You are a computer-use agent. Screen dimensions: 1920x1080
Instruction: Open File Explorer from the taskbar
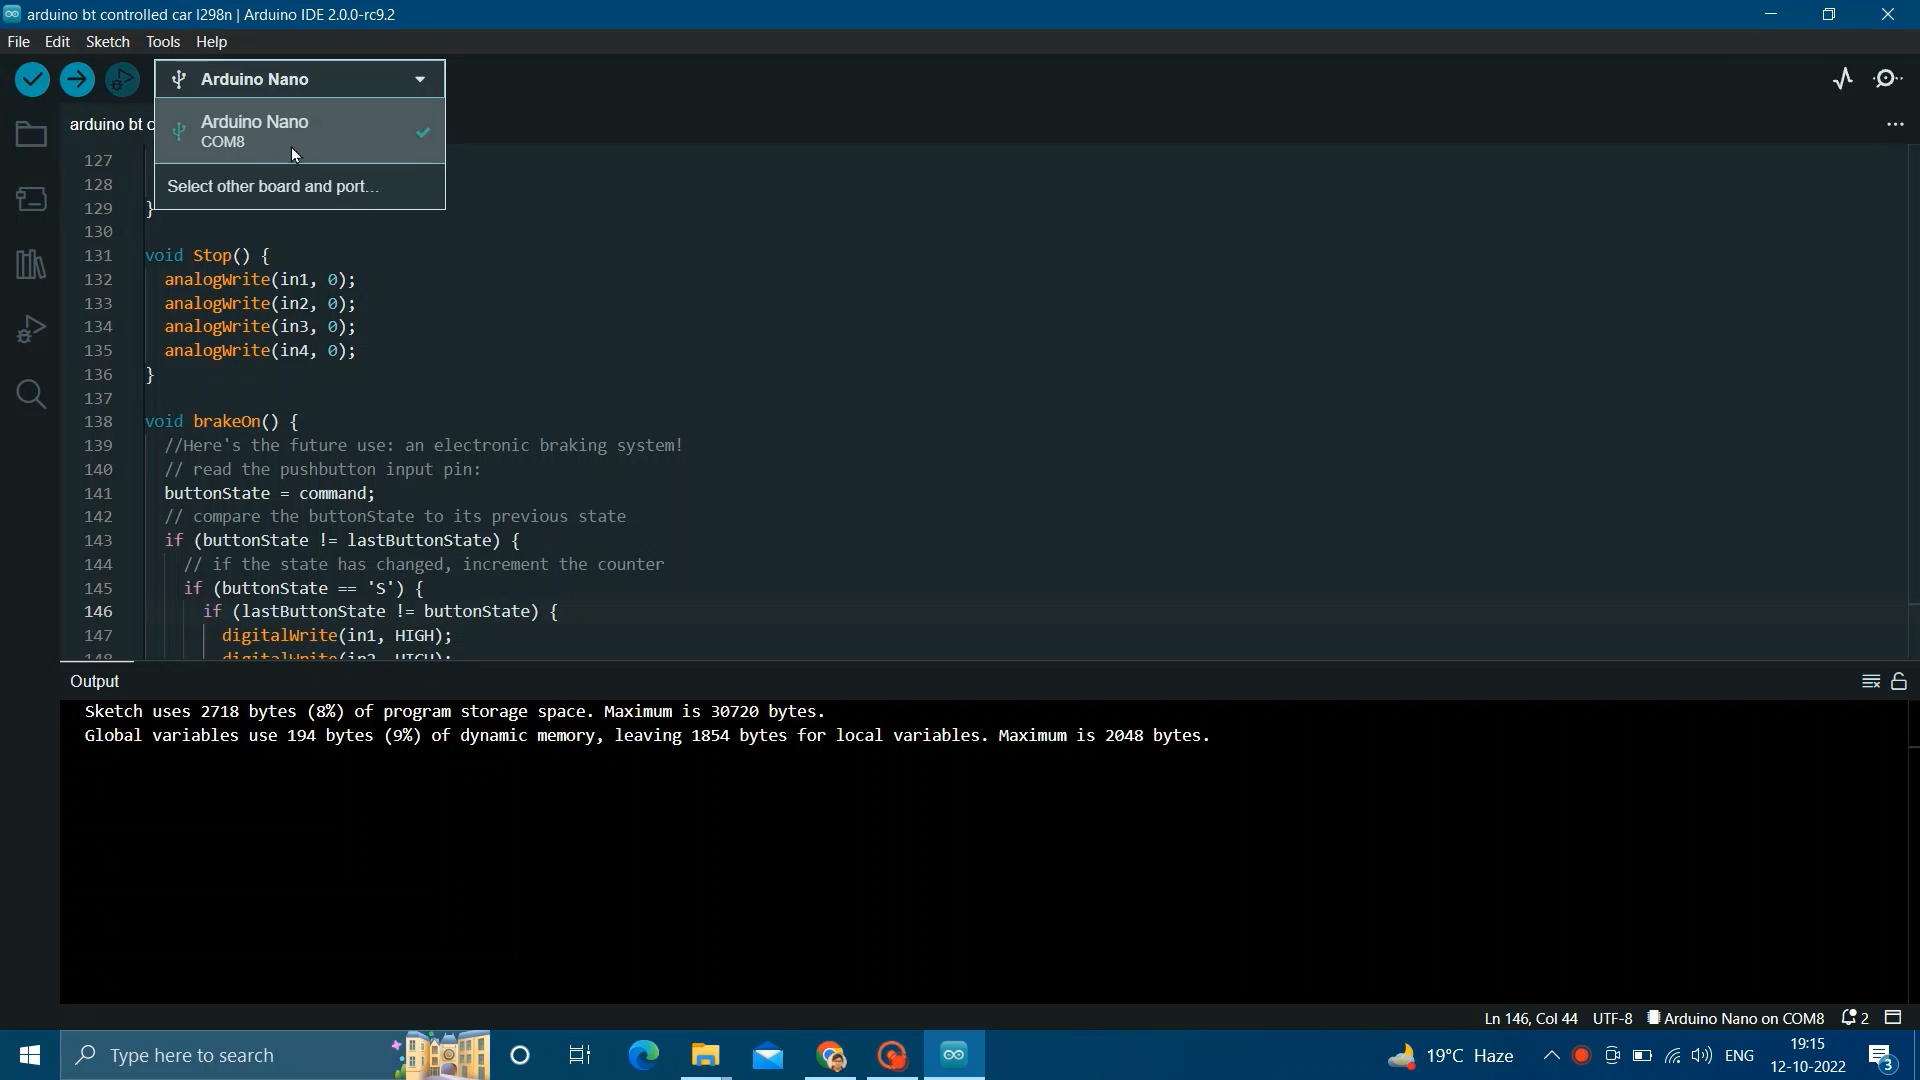pos(706,1055)
